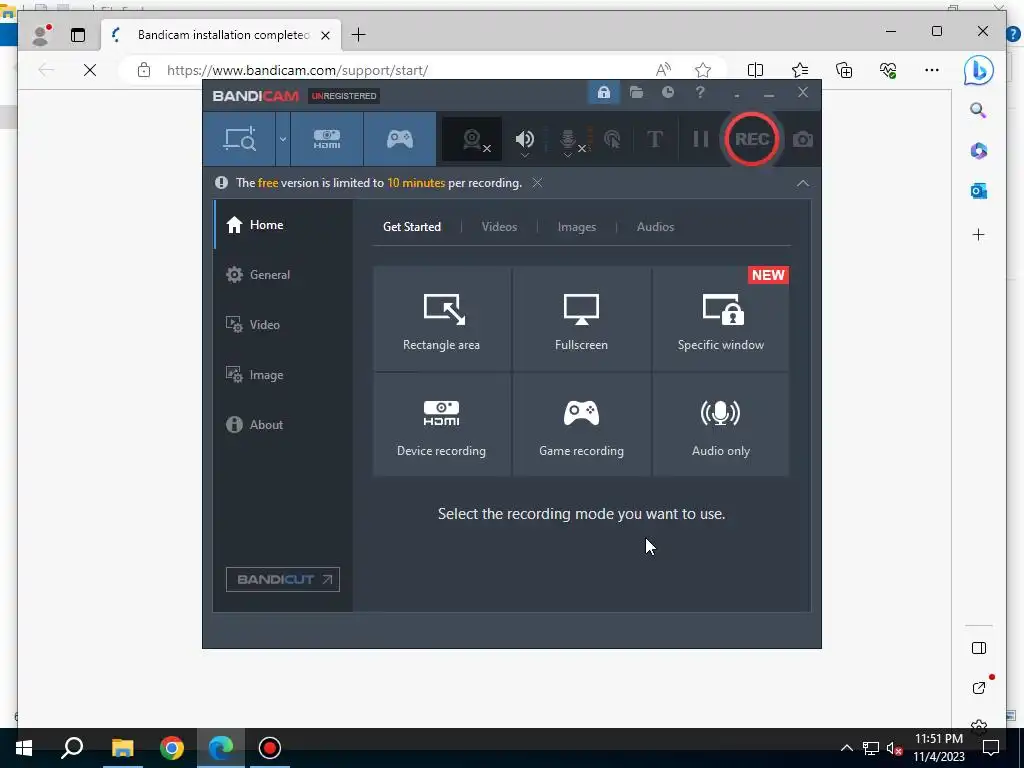
Task: Add page to favorites star icon
Action: [703, 70]
